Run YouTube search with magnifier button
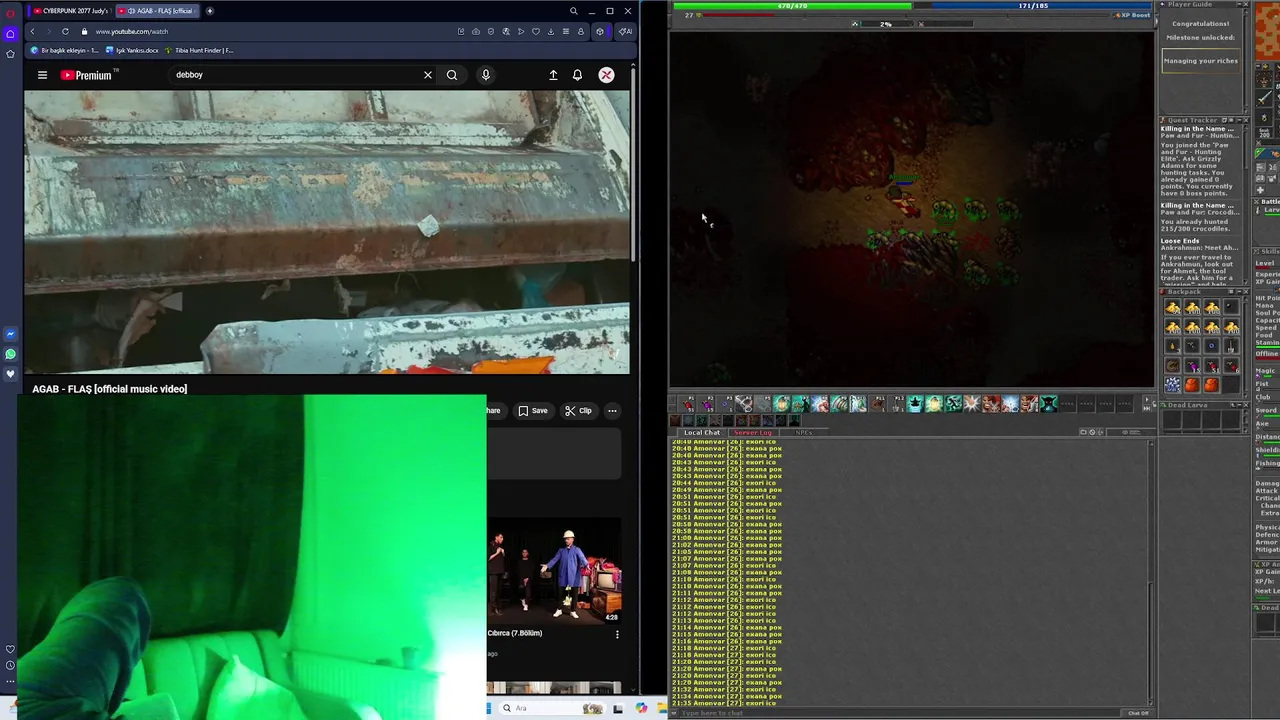This screenshot has height=720, width=1280. [x=452, y=75]
